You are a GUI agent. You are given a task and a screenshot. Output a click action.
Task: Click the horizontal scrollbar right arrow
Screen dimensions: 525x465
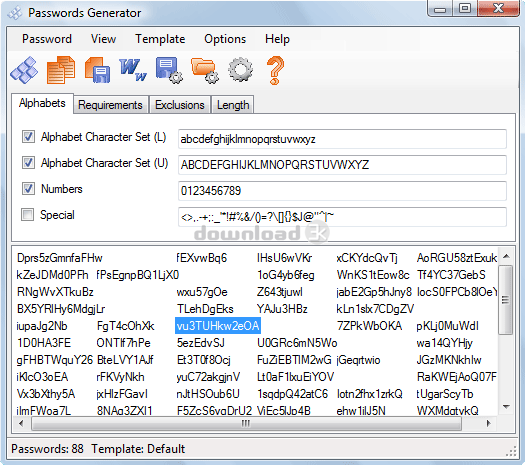[489, 423]
